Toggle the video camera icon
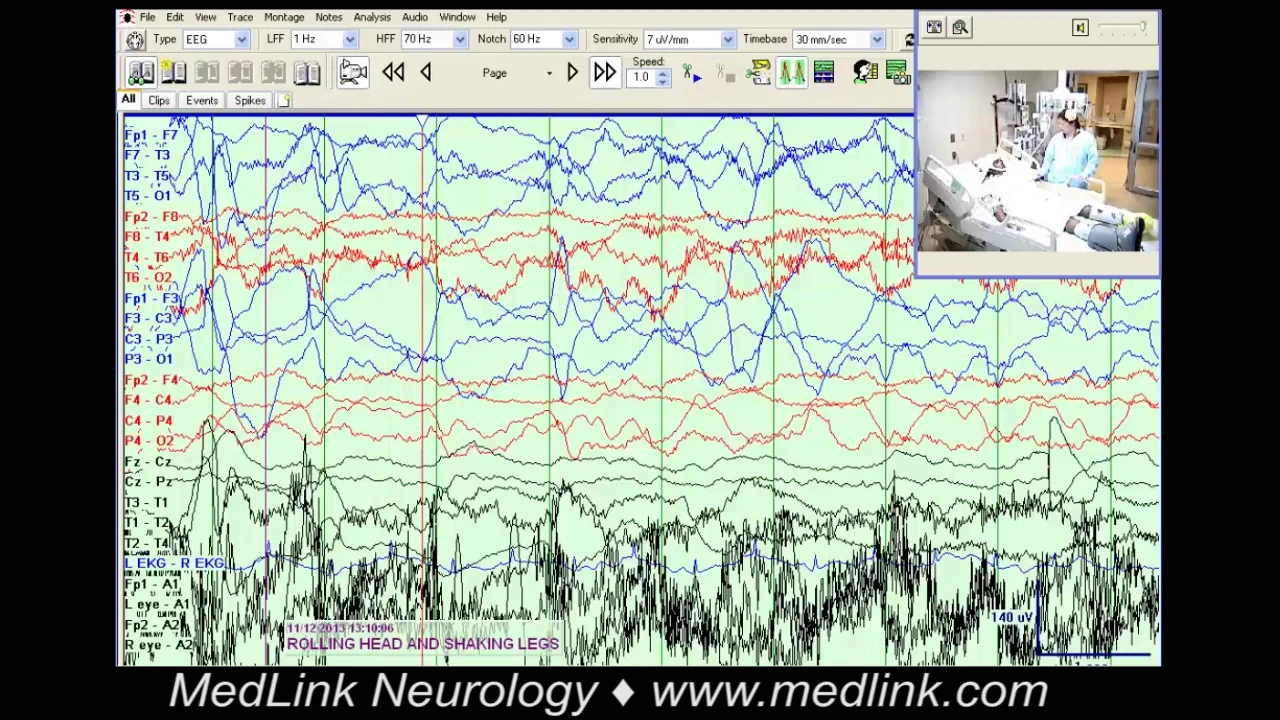The image size is (1280, 720). click(x=353, y=72)
